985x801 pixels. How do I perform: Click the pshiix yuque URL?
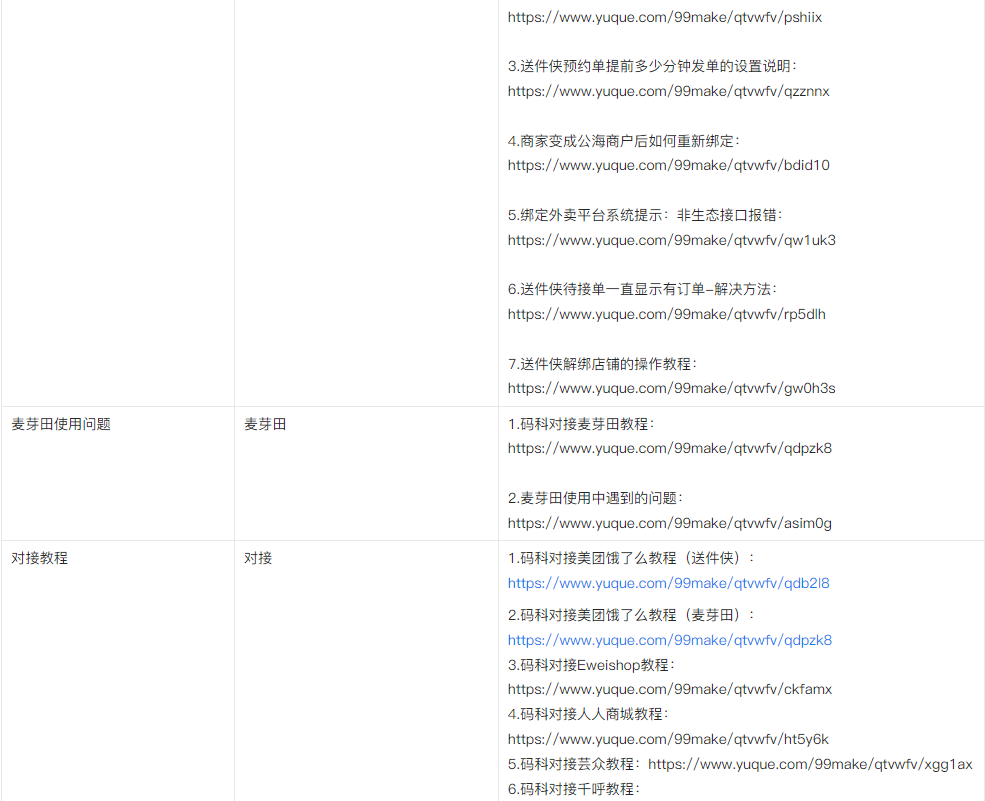coord(665,17)
